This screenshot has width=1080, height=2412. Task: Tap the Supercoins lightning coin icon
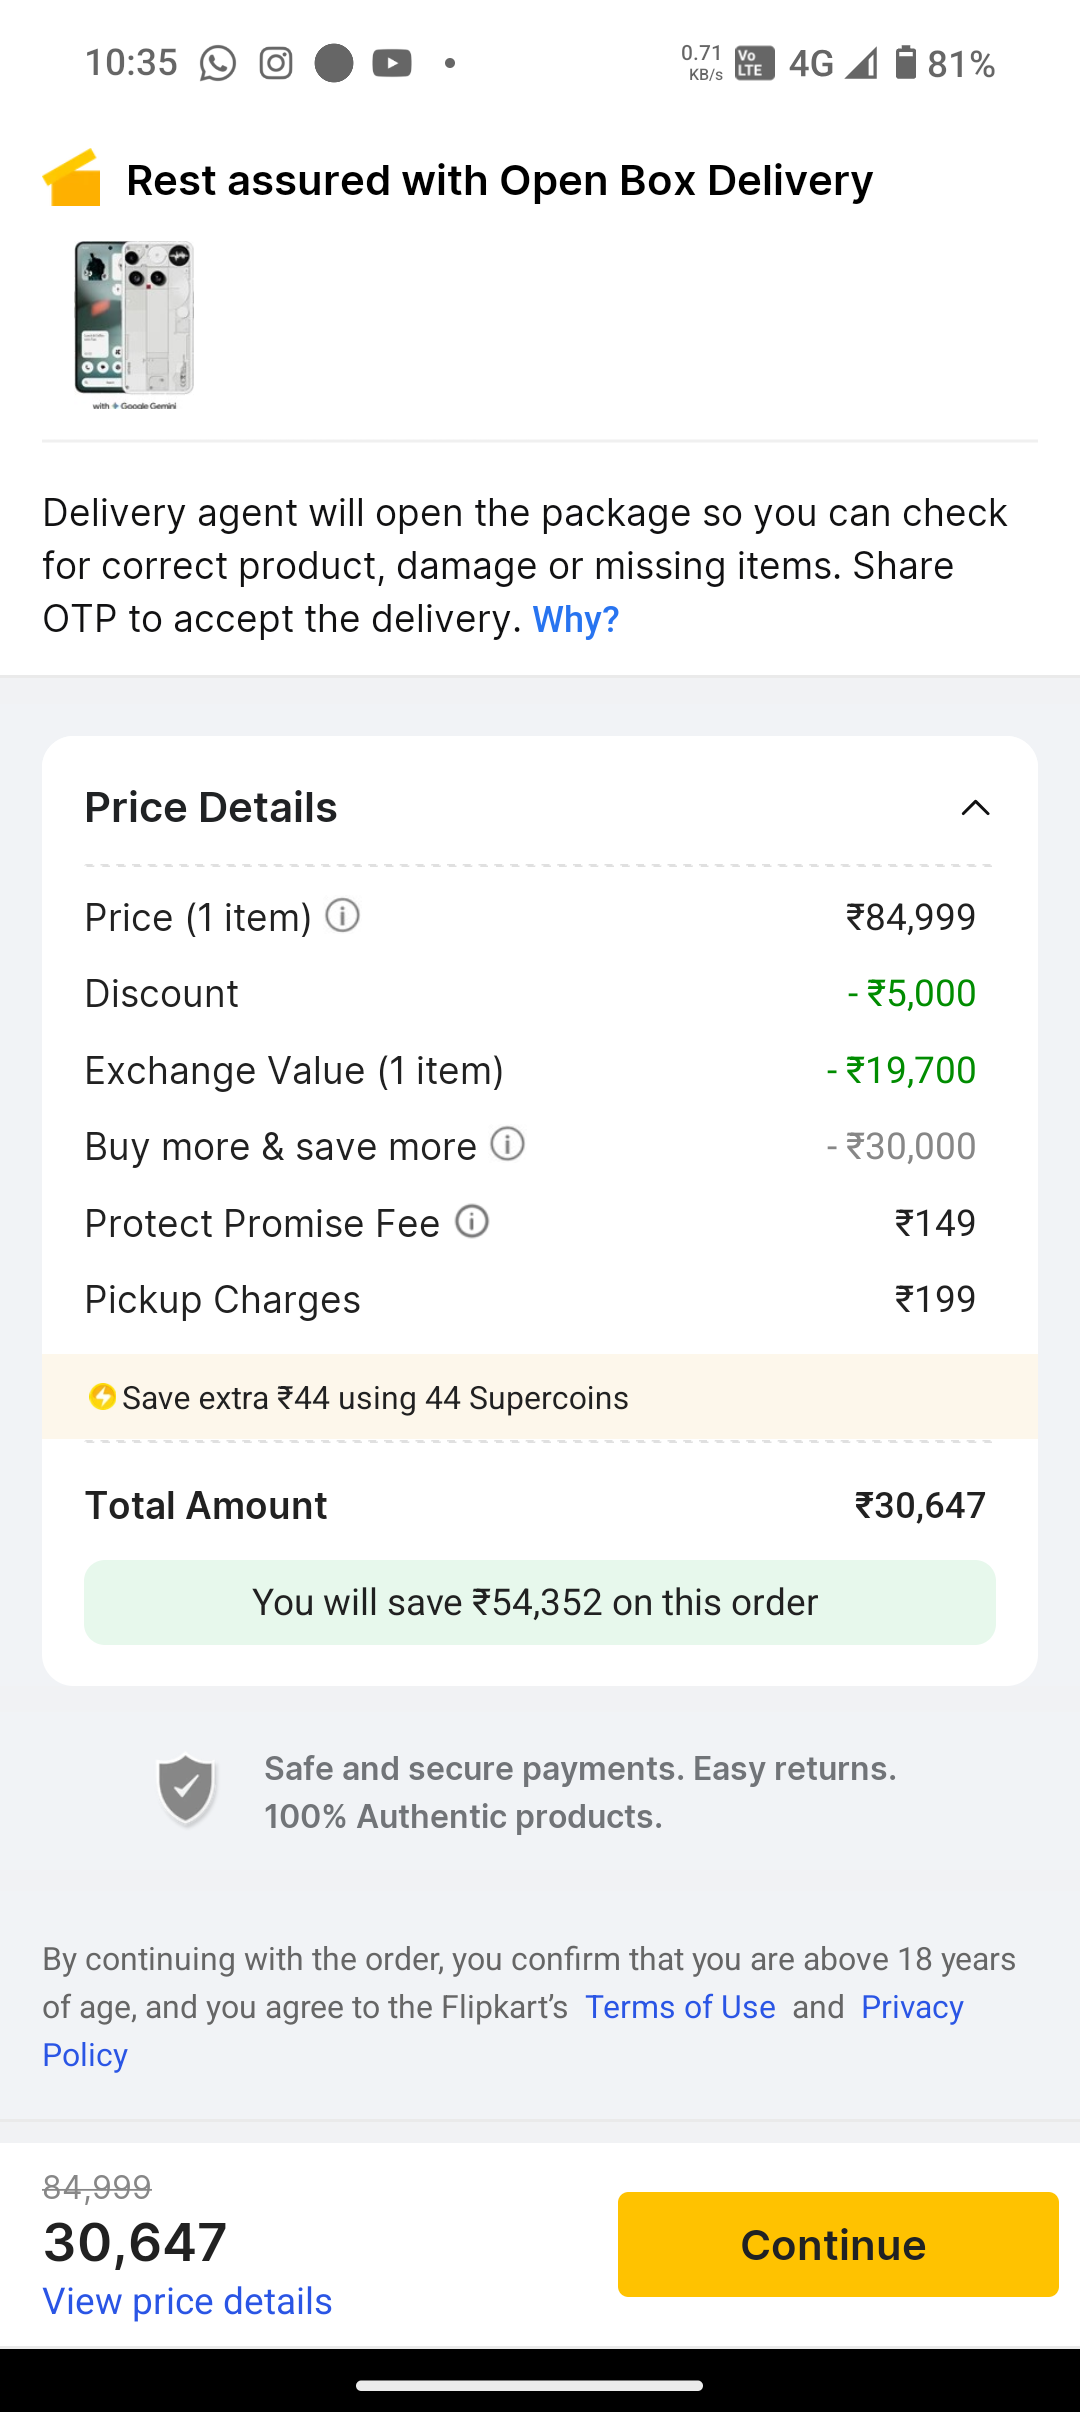point(102,1397)
